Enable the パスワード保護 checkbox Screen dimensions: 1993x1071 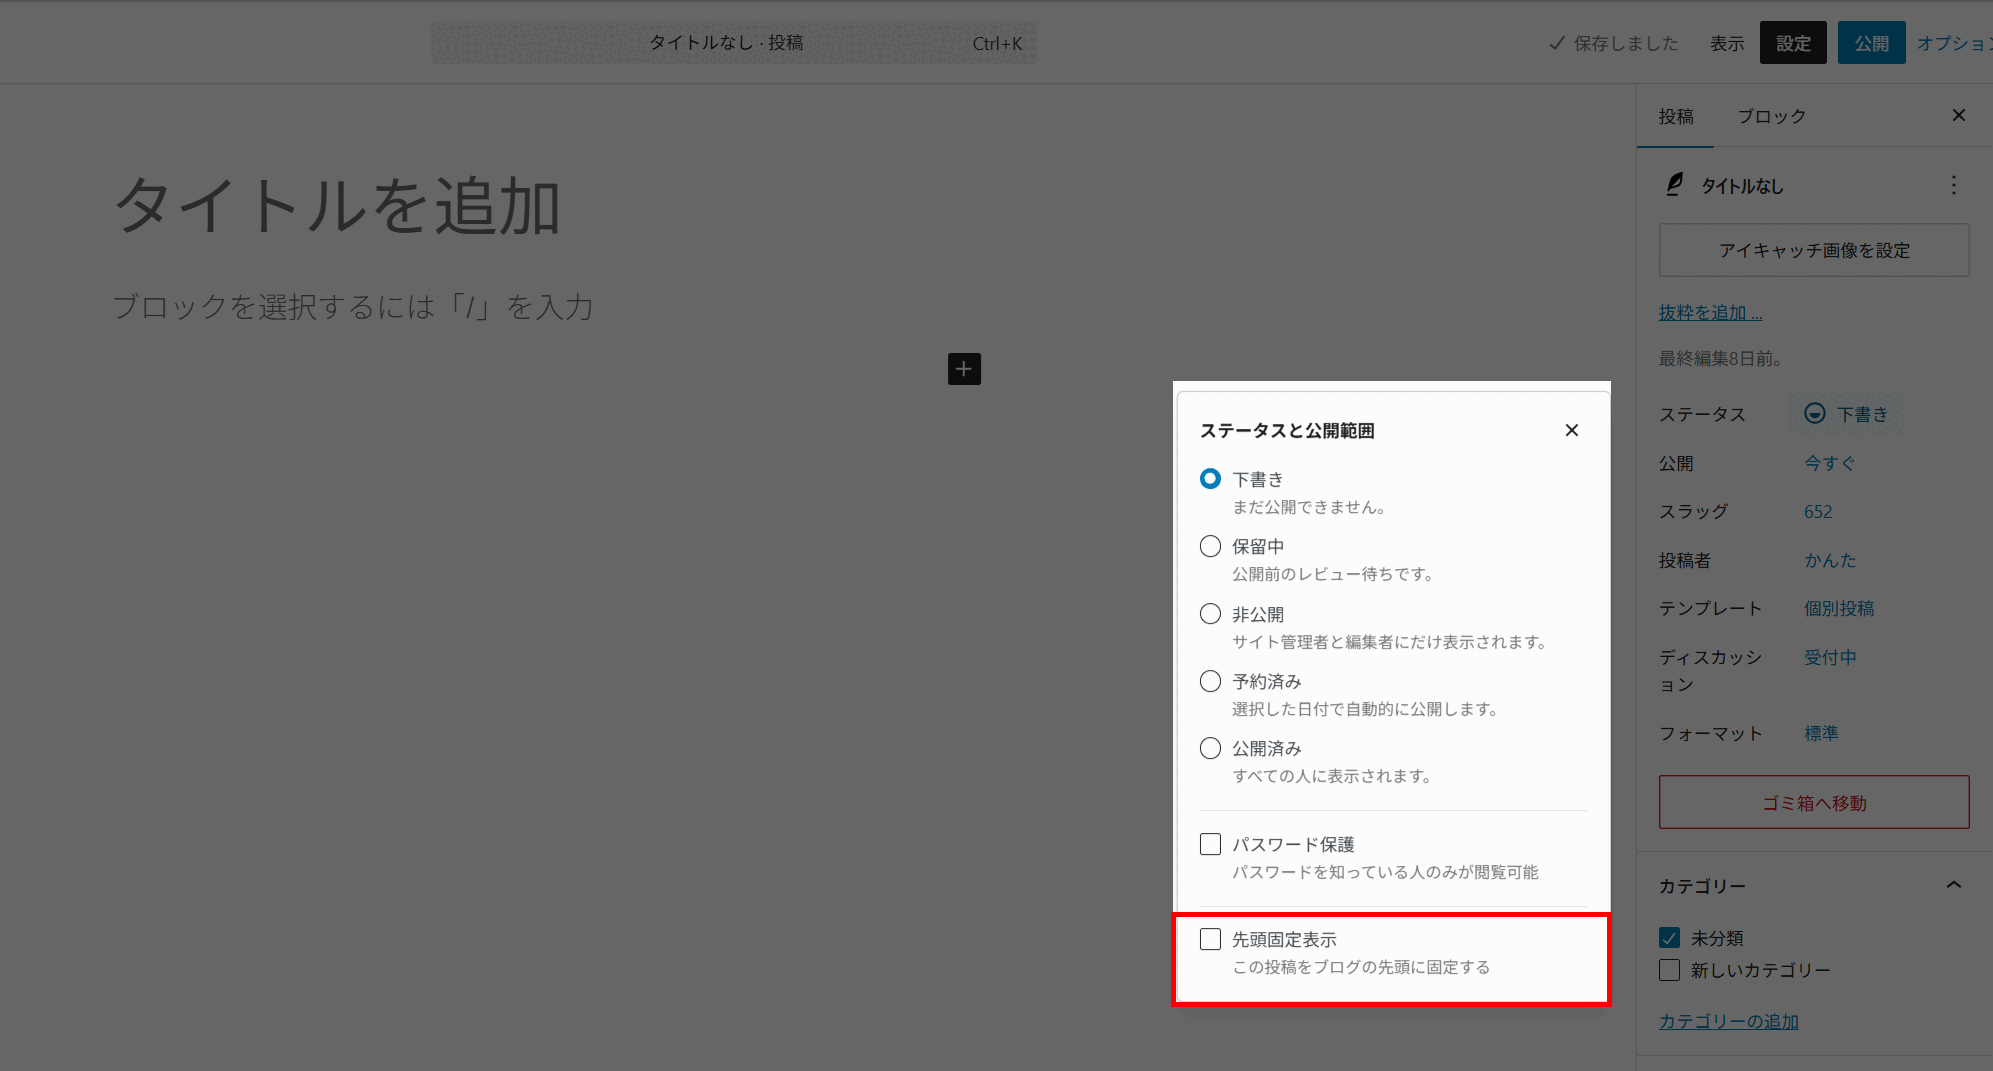click(x=1210, y=844)
